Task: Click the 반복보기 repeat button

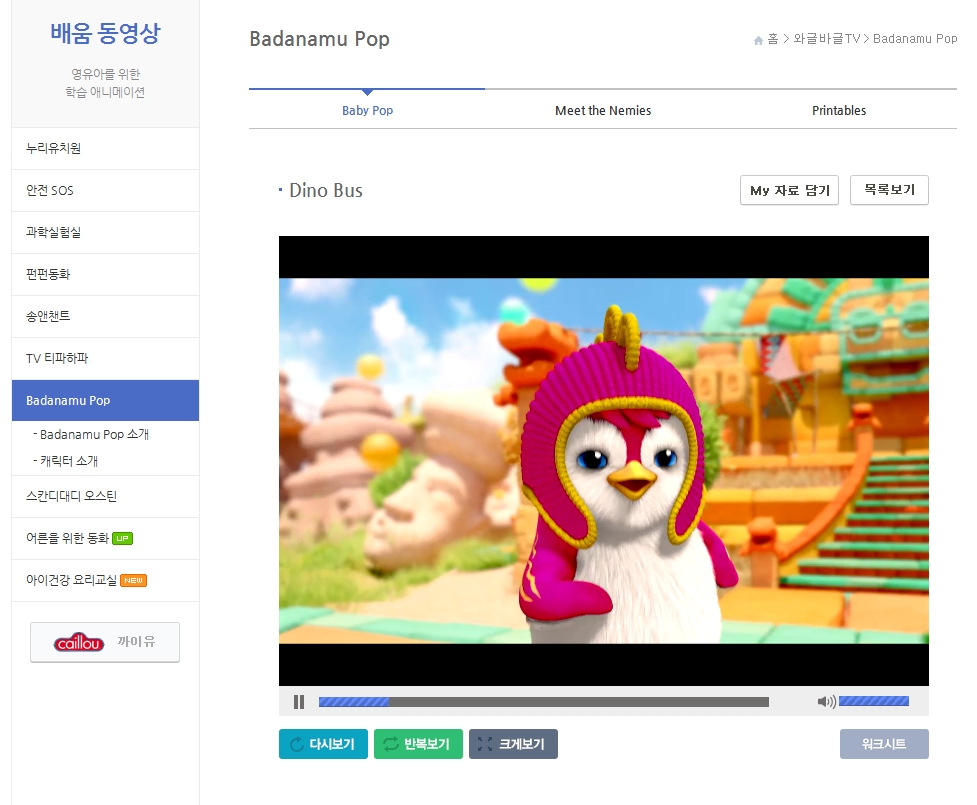Action: click(418, 744)
